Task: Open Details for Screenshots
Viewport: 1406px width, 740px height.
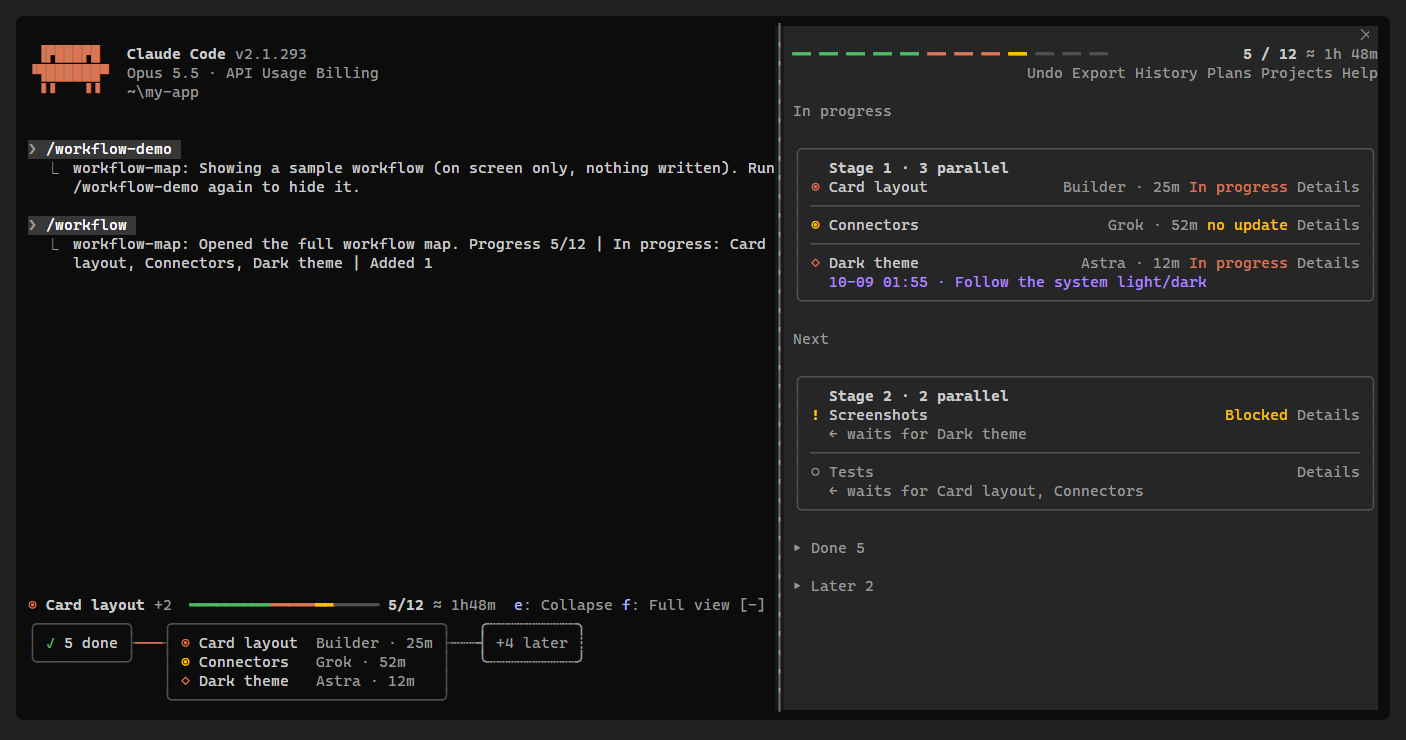Action: [x=1328, y=415]
